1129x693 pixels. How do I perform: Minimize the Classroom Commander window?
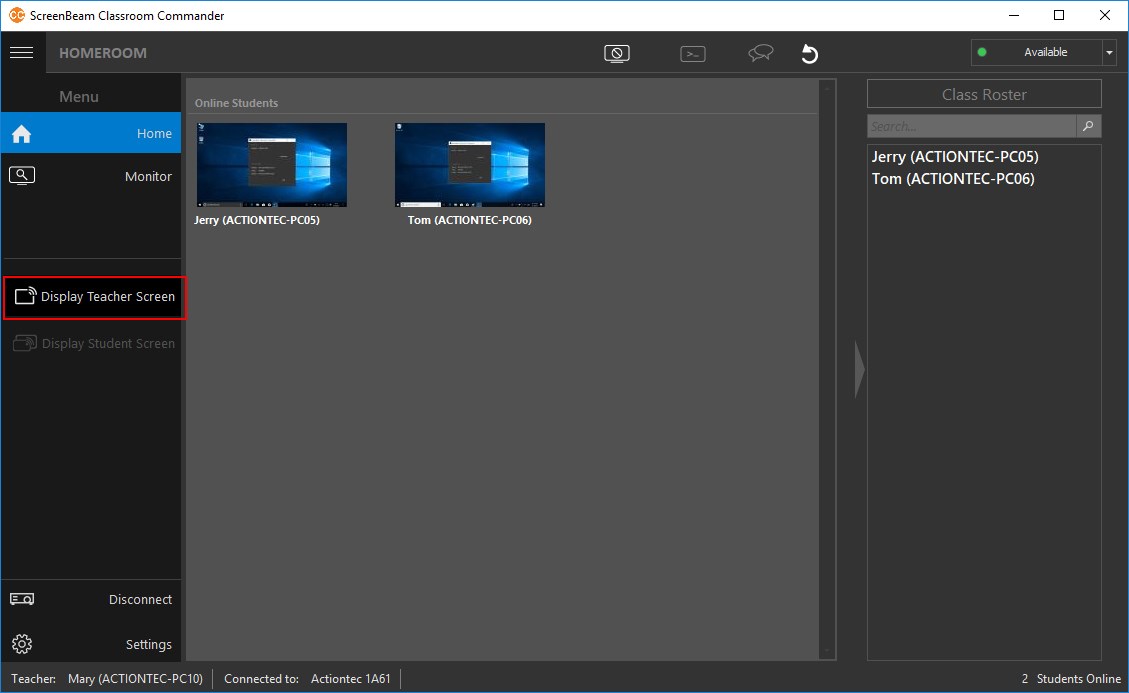1014,15
